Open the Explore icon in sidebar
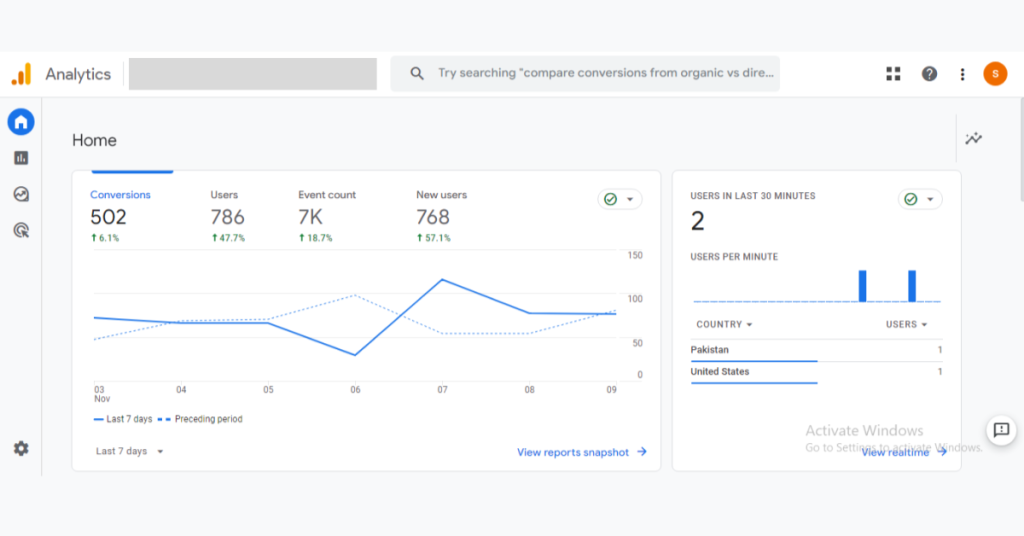The width and height of the screenshot is (1024, 536). 21,194
